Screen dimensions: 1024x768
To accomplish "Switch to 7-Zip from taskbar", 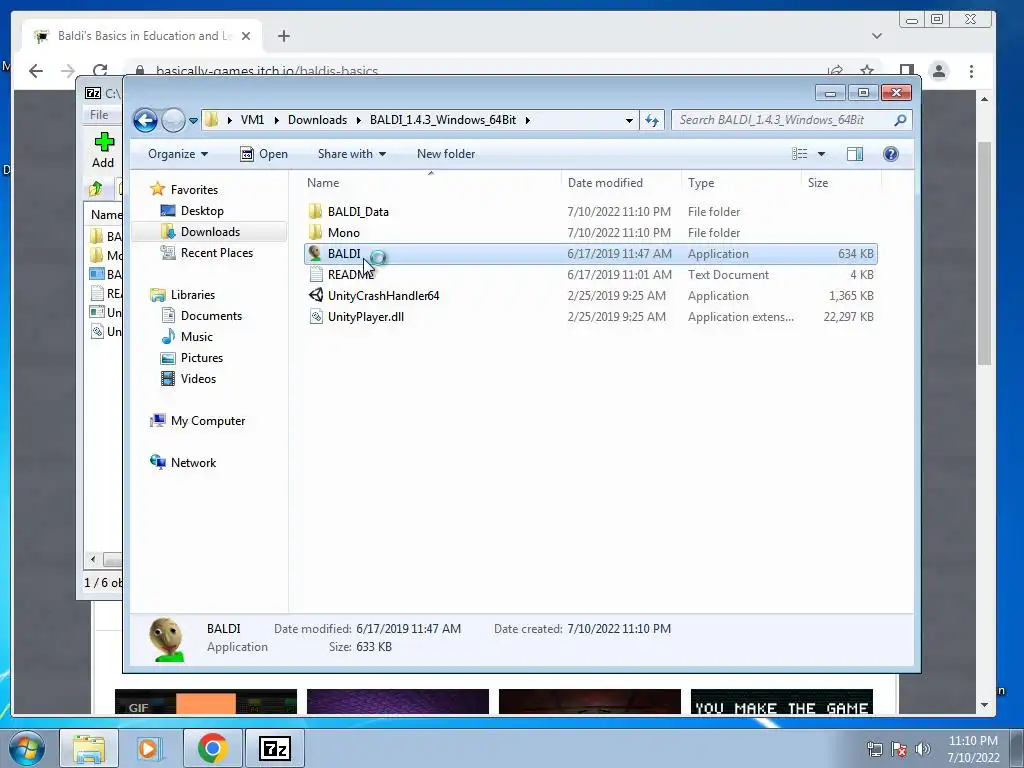I will tap(274, 748).
